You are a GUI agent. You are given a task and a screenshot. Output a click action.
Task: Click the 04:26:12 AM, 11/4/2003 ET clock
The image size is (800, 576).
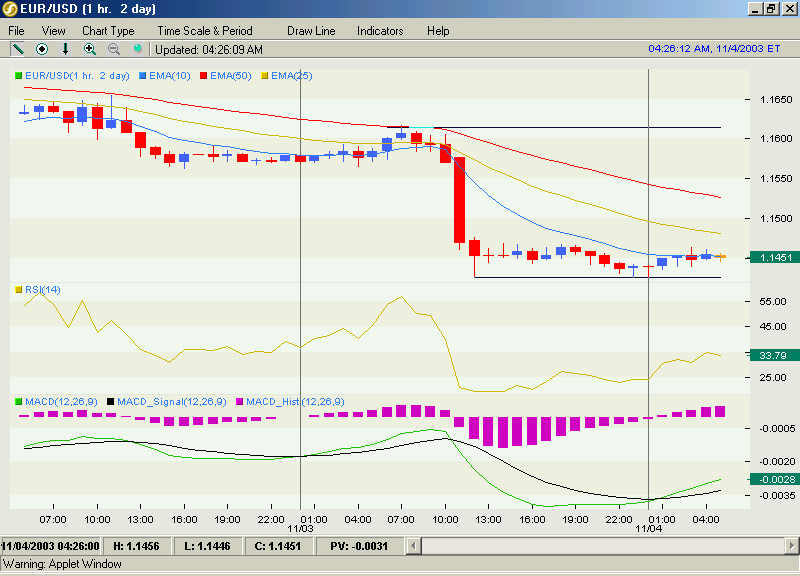pos(714,48)
